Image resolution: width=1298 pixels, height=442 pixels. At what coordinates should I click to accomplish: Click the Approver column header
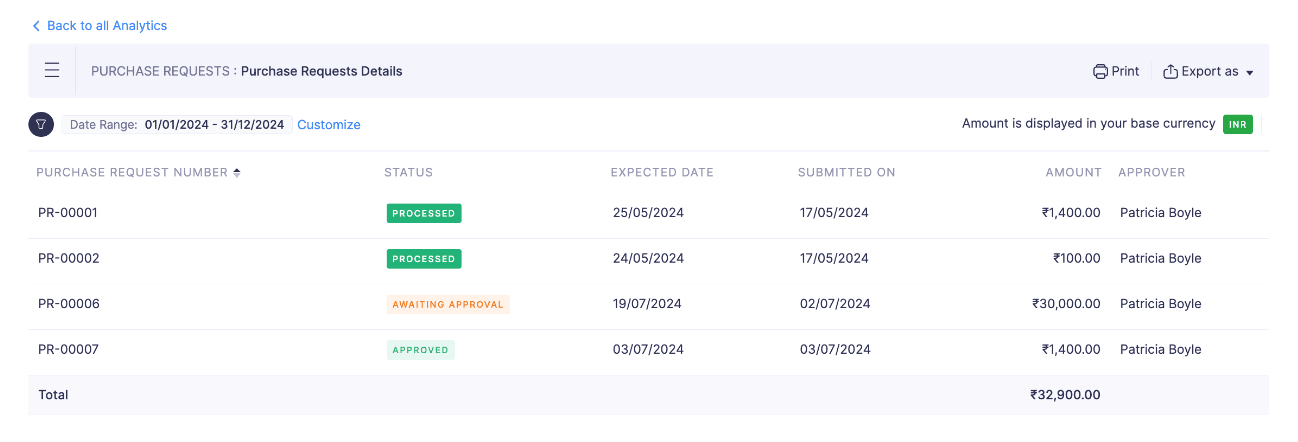[x=1152, y=173]
